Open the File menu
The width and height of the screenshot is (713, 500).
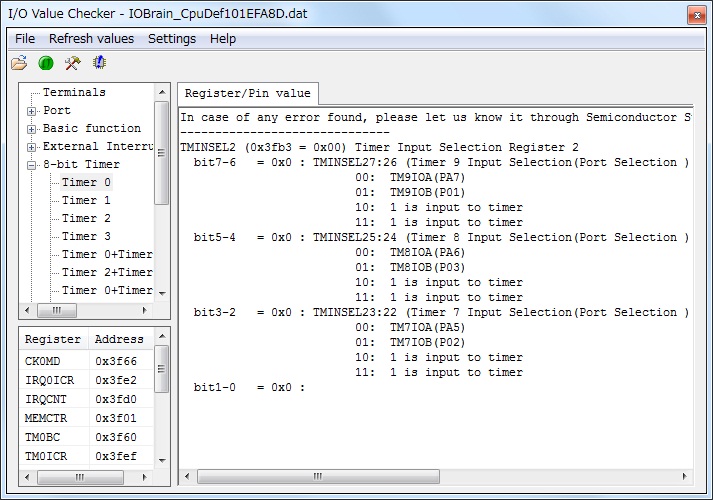click(25, 39)
